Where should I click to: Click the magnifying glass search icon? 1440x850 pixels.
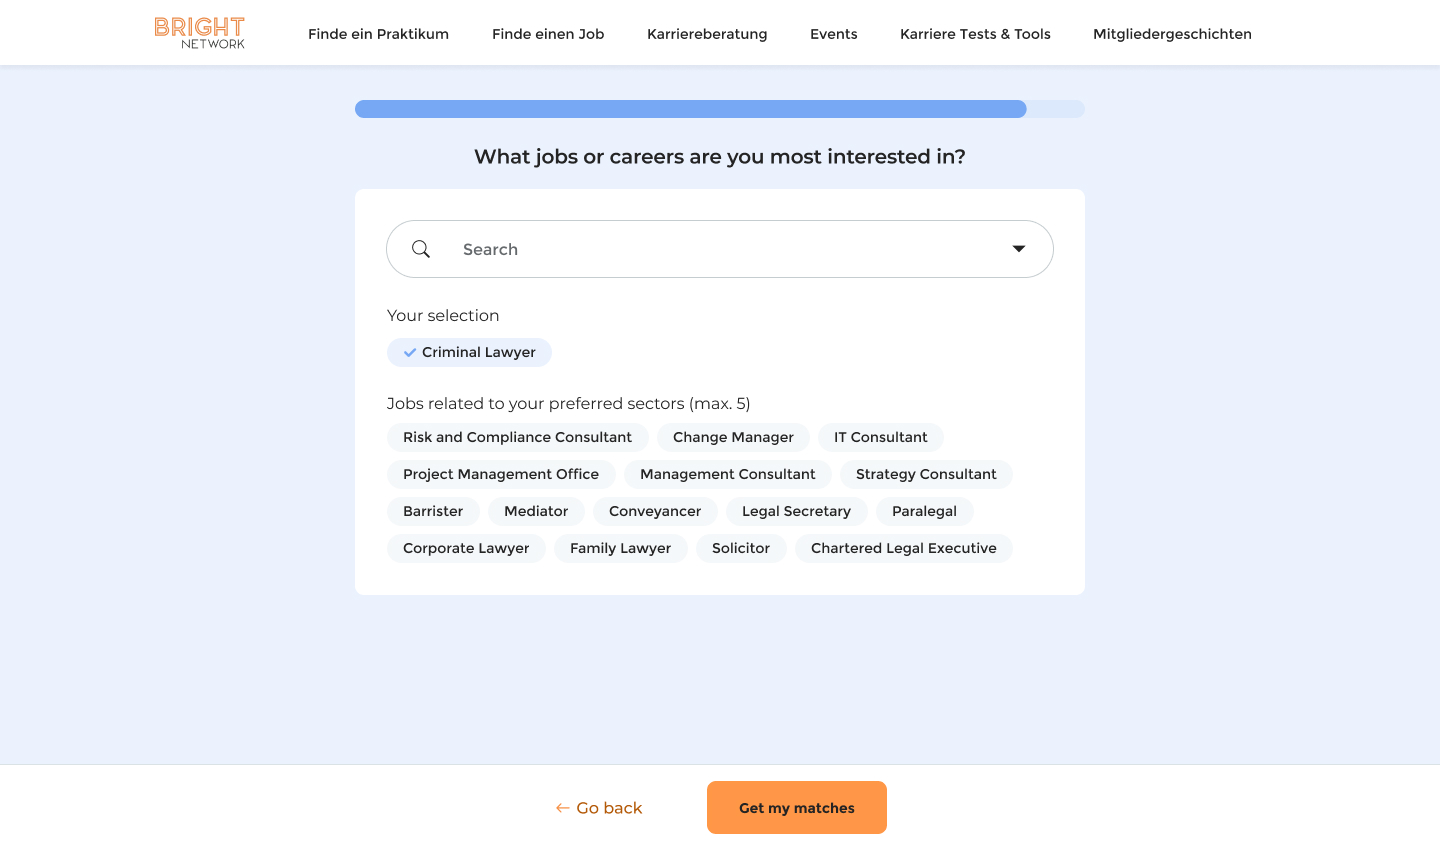(x=421, y=249)
